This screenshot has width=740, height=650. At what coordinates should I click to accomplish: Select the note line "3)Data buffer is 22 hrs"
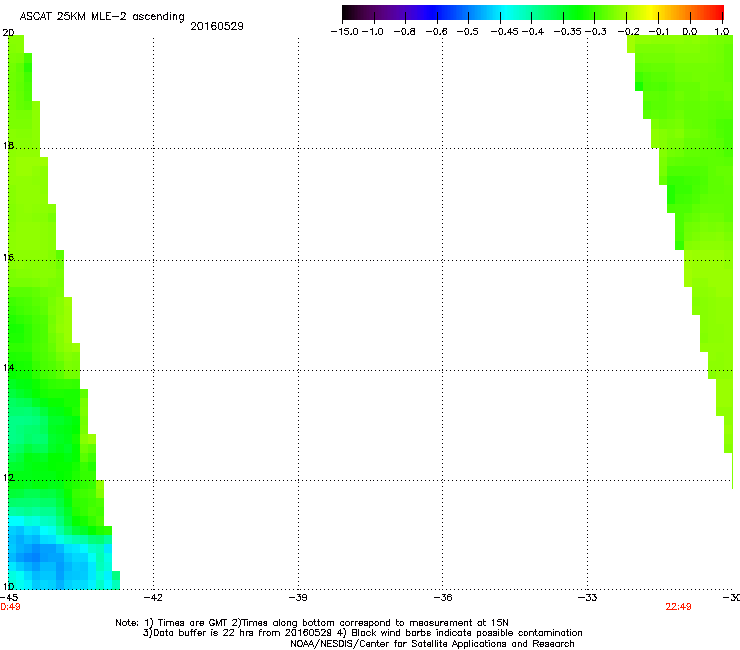(362, 633)
